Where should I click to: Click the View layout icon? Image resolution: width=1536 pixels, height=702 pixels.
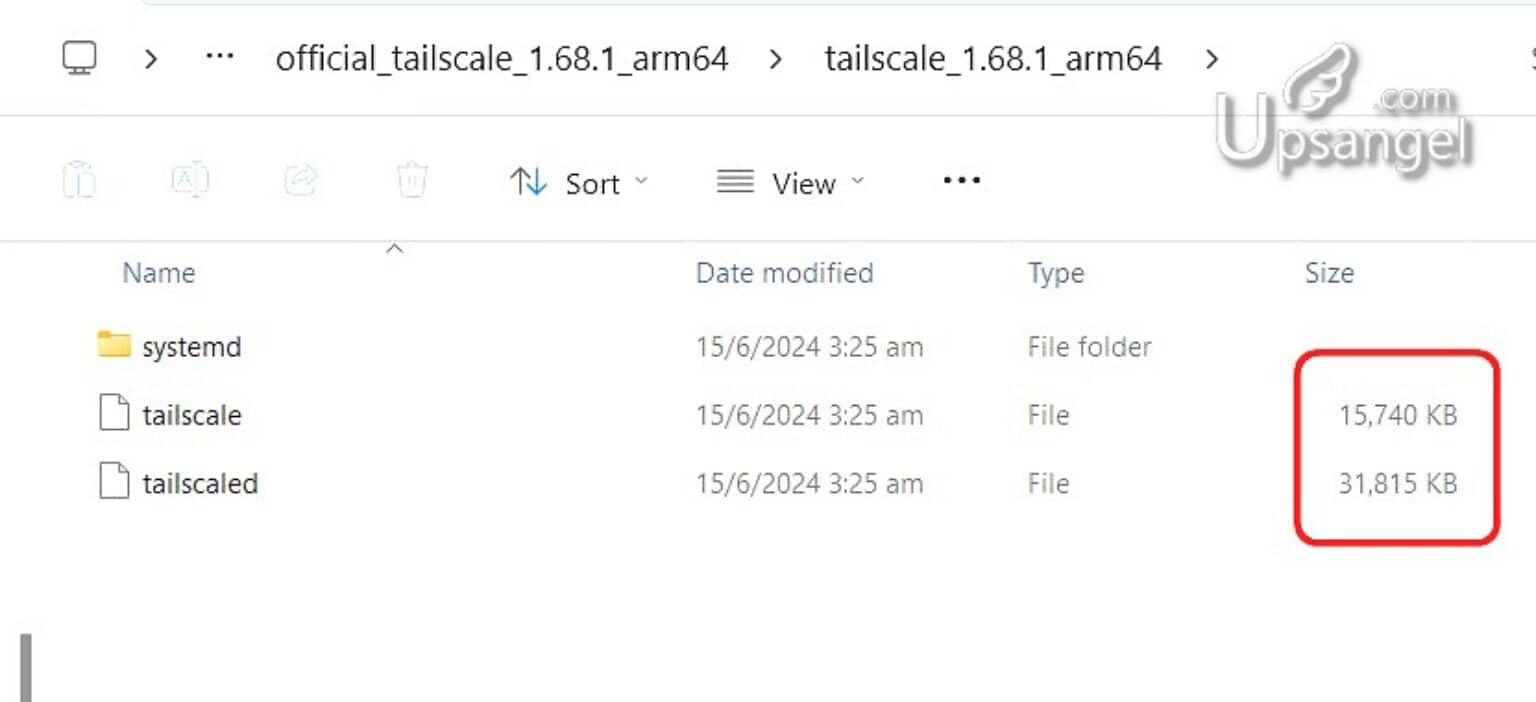point(734,182)
